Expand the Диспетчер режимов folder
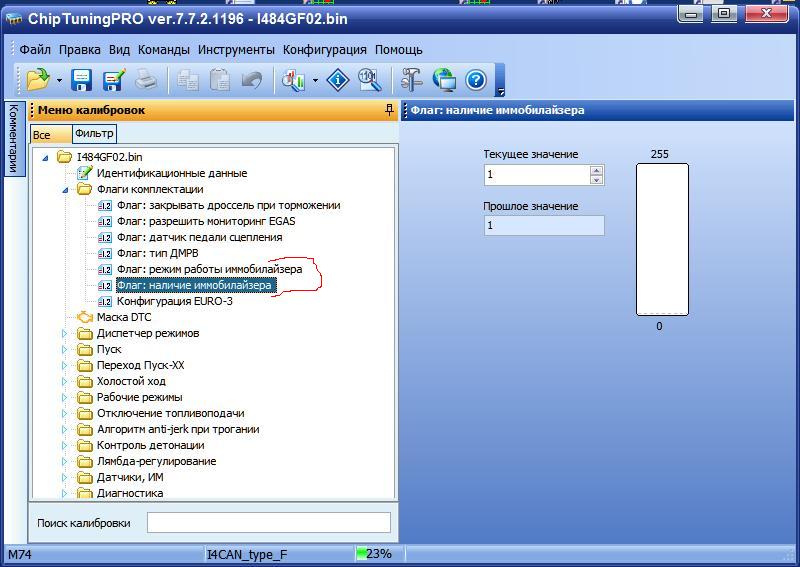The image size is (800, 567). click(x=64, y=333)
